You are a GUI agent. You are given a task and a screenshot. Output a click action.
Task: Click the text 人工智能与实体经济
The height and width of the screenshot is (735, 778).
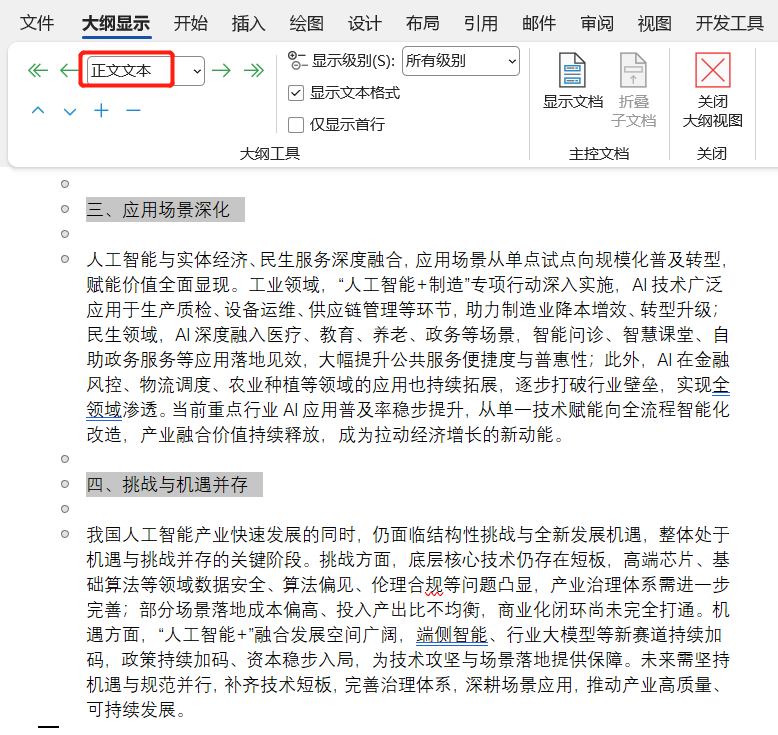pyautogui.click(x=167, y=260)
